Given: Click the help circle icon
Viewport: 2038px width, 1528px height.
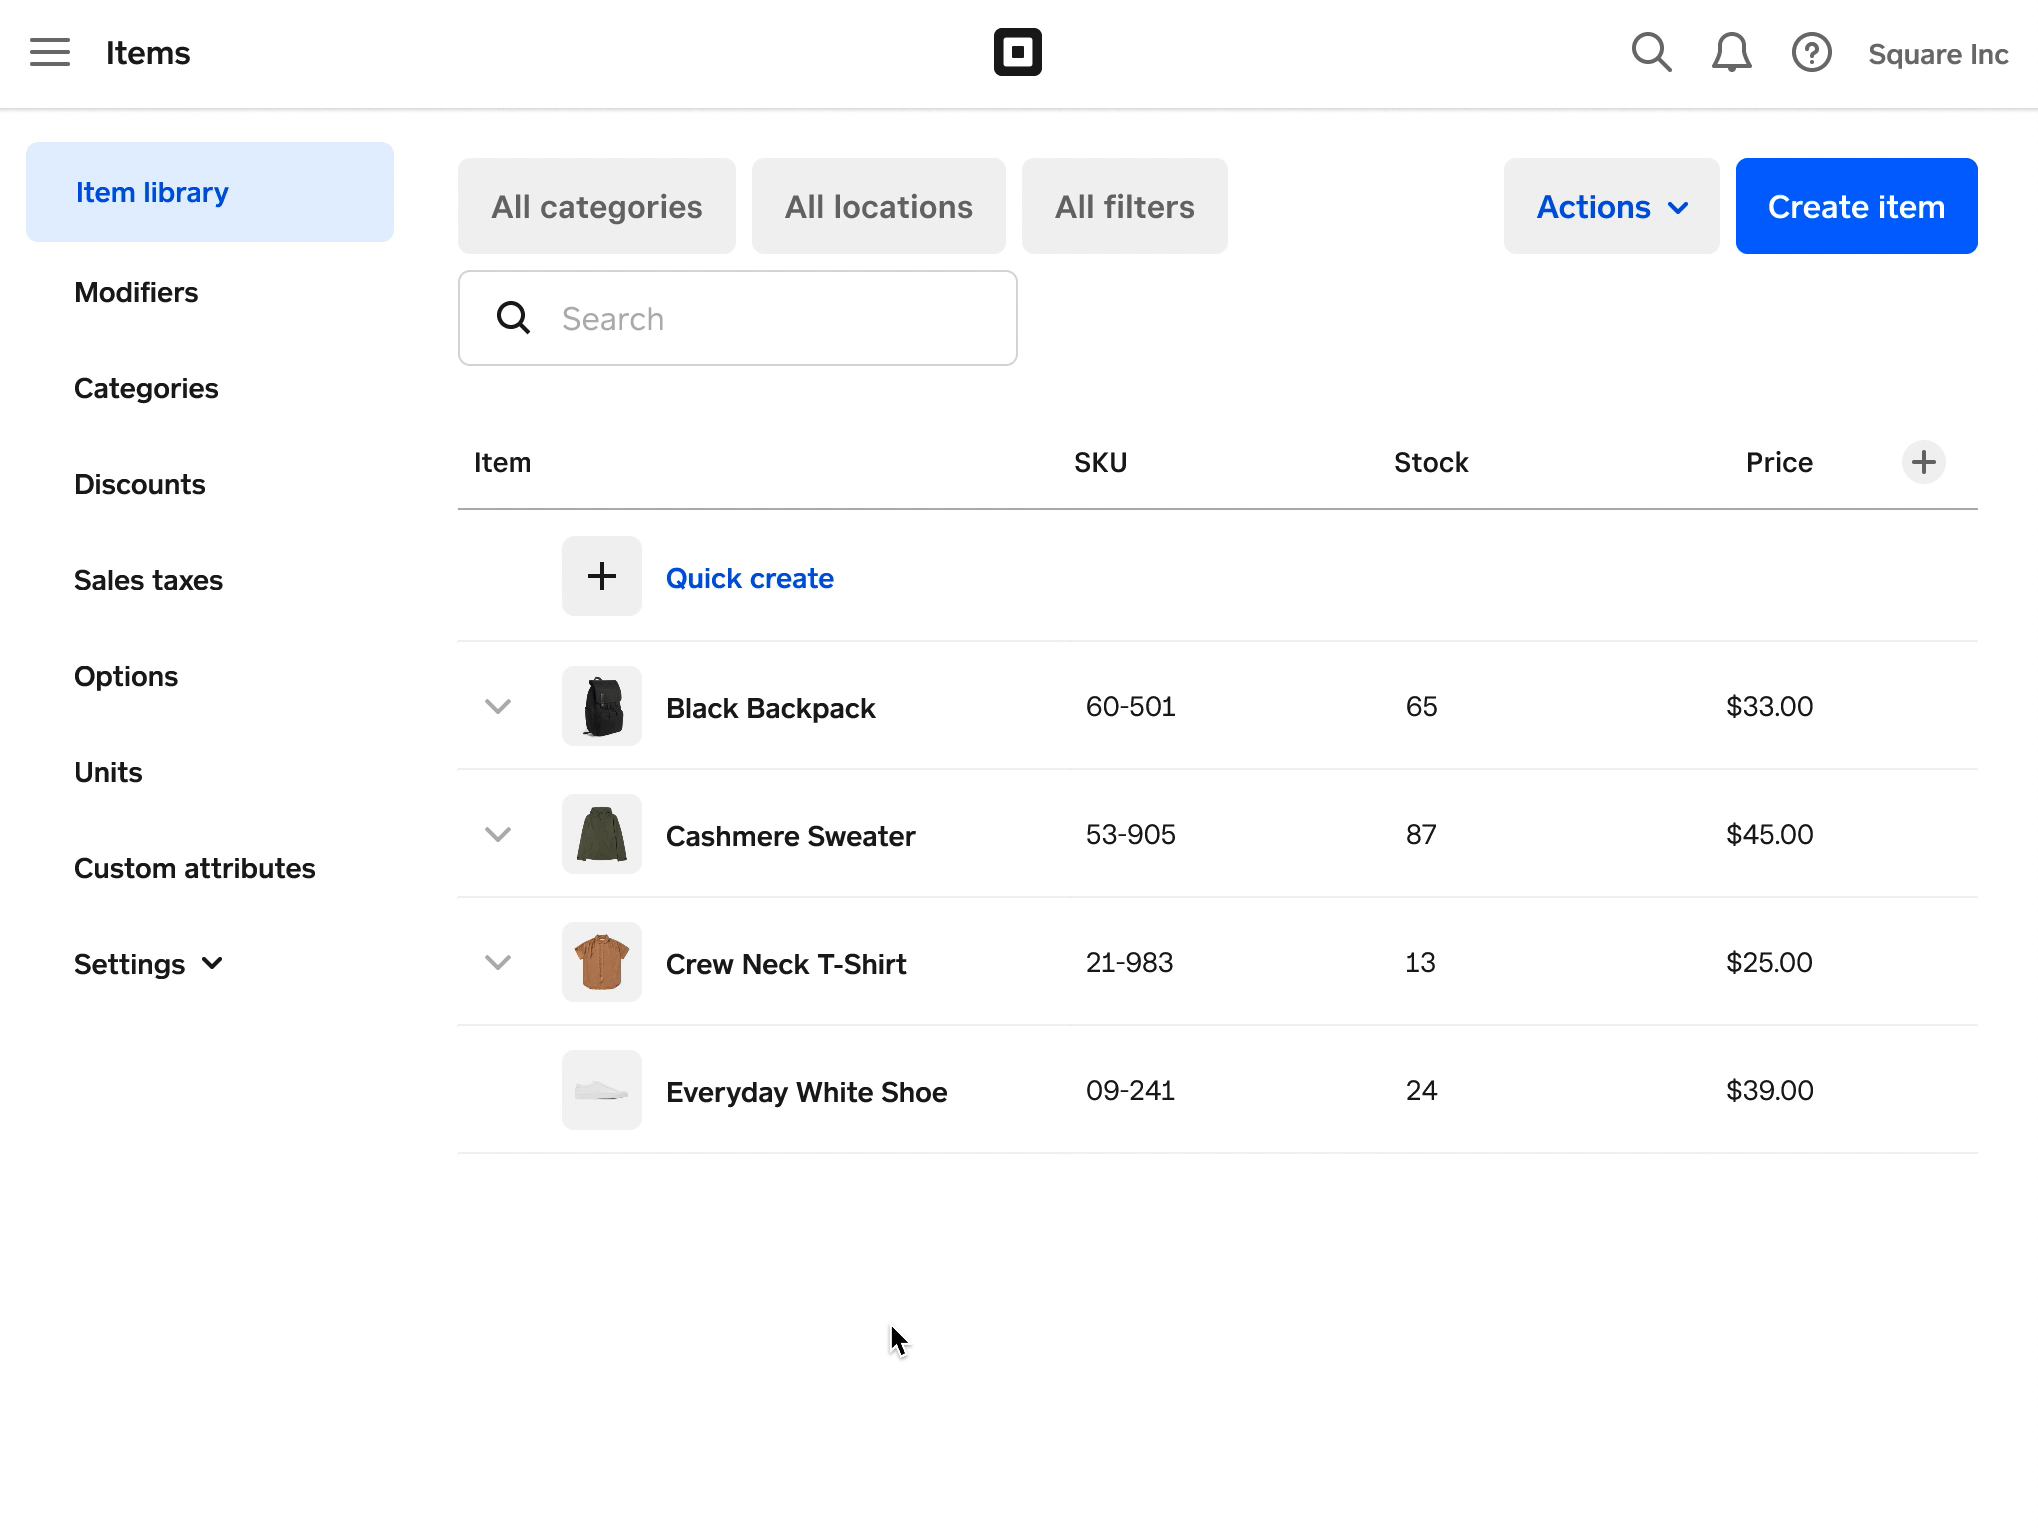Looking at the screenshot, I should [x=1810, y=53].
